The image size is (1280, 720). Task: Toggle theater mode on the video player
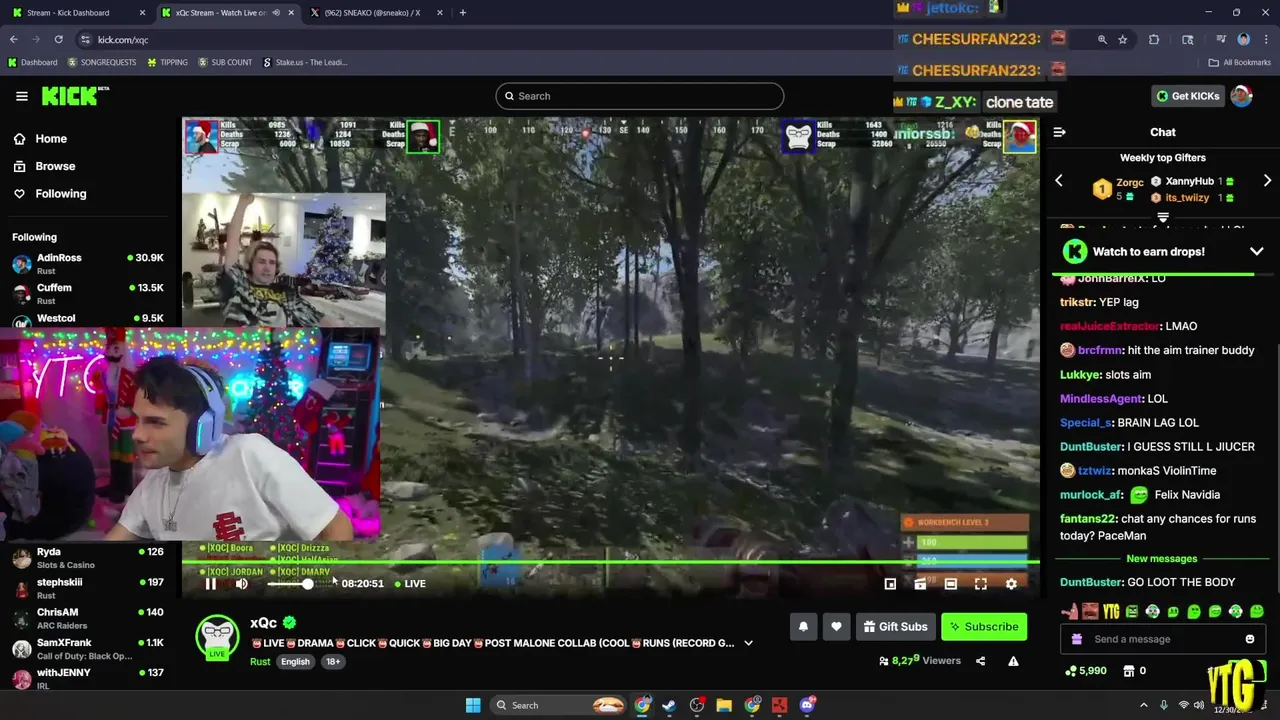[x=951, y=584]
